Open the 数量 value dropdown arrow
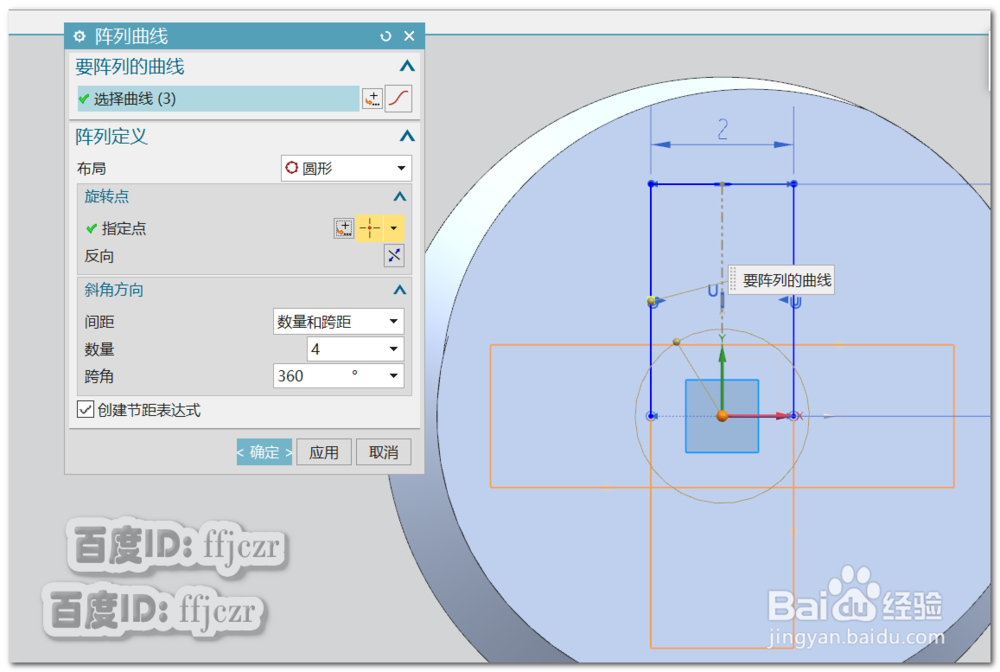 pyautogui.click(x=393, y=349)
